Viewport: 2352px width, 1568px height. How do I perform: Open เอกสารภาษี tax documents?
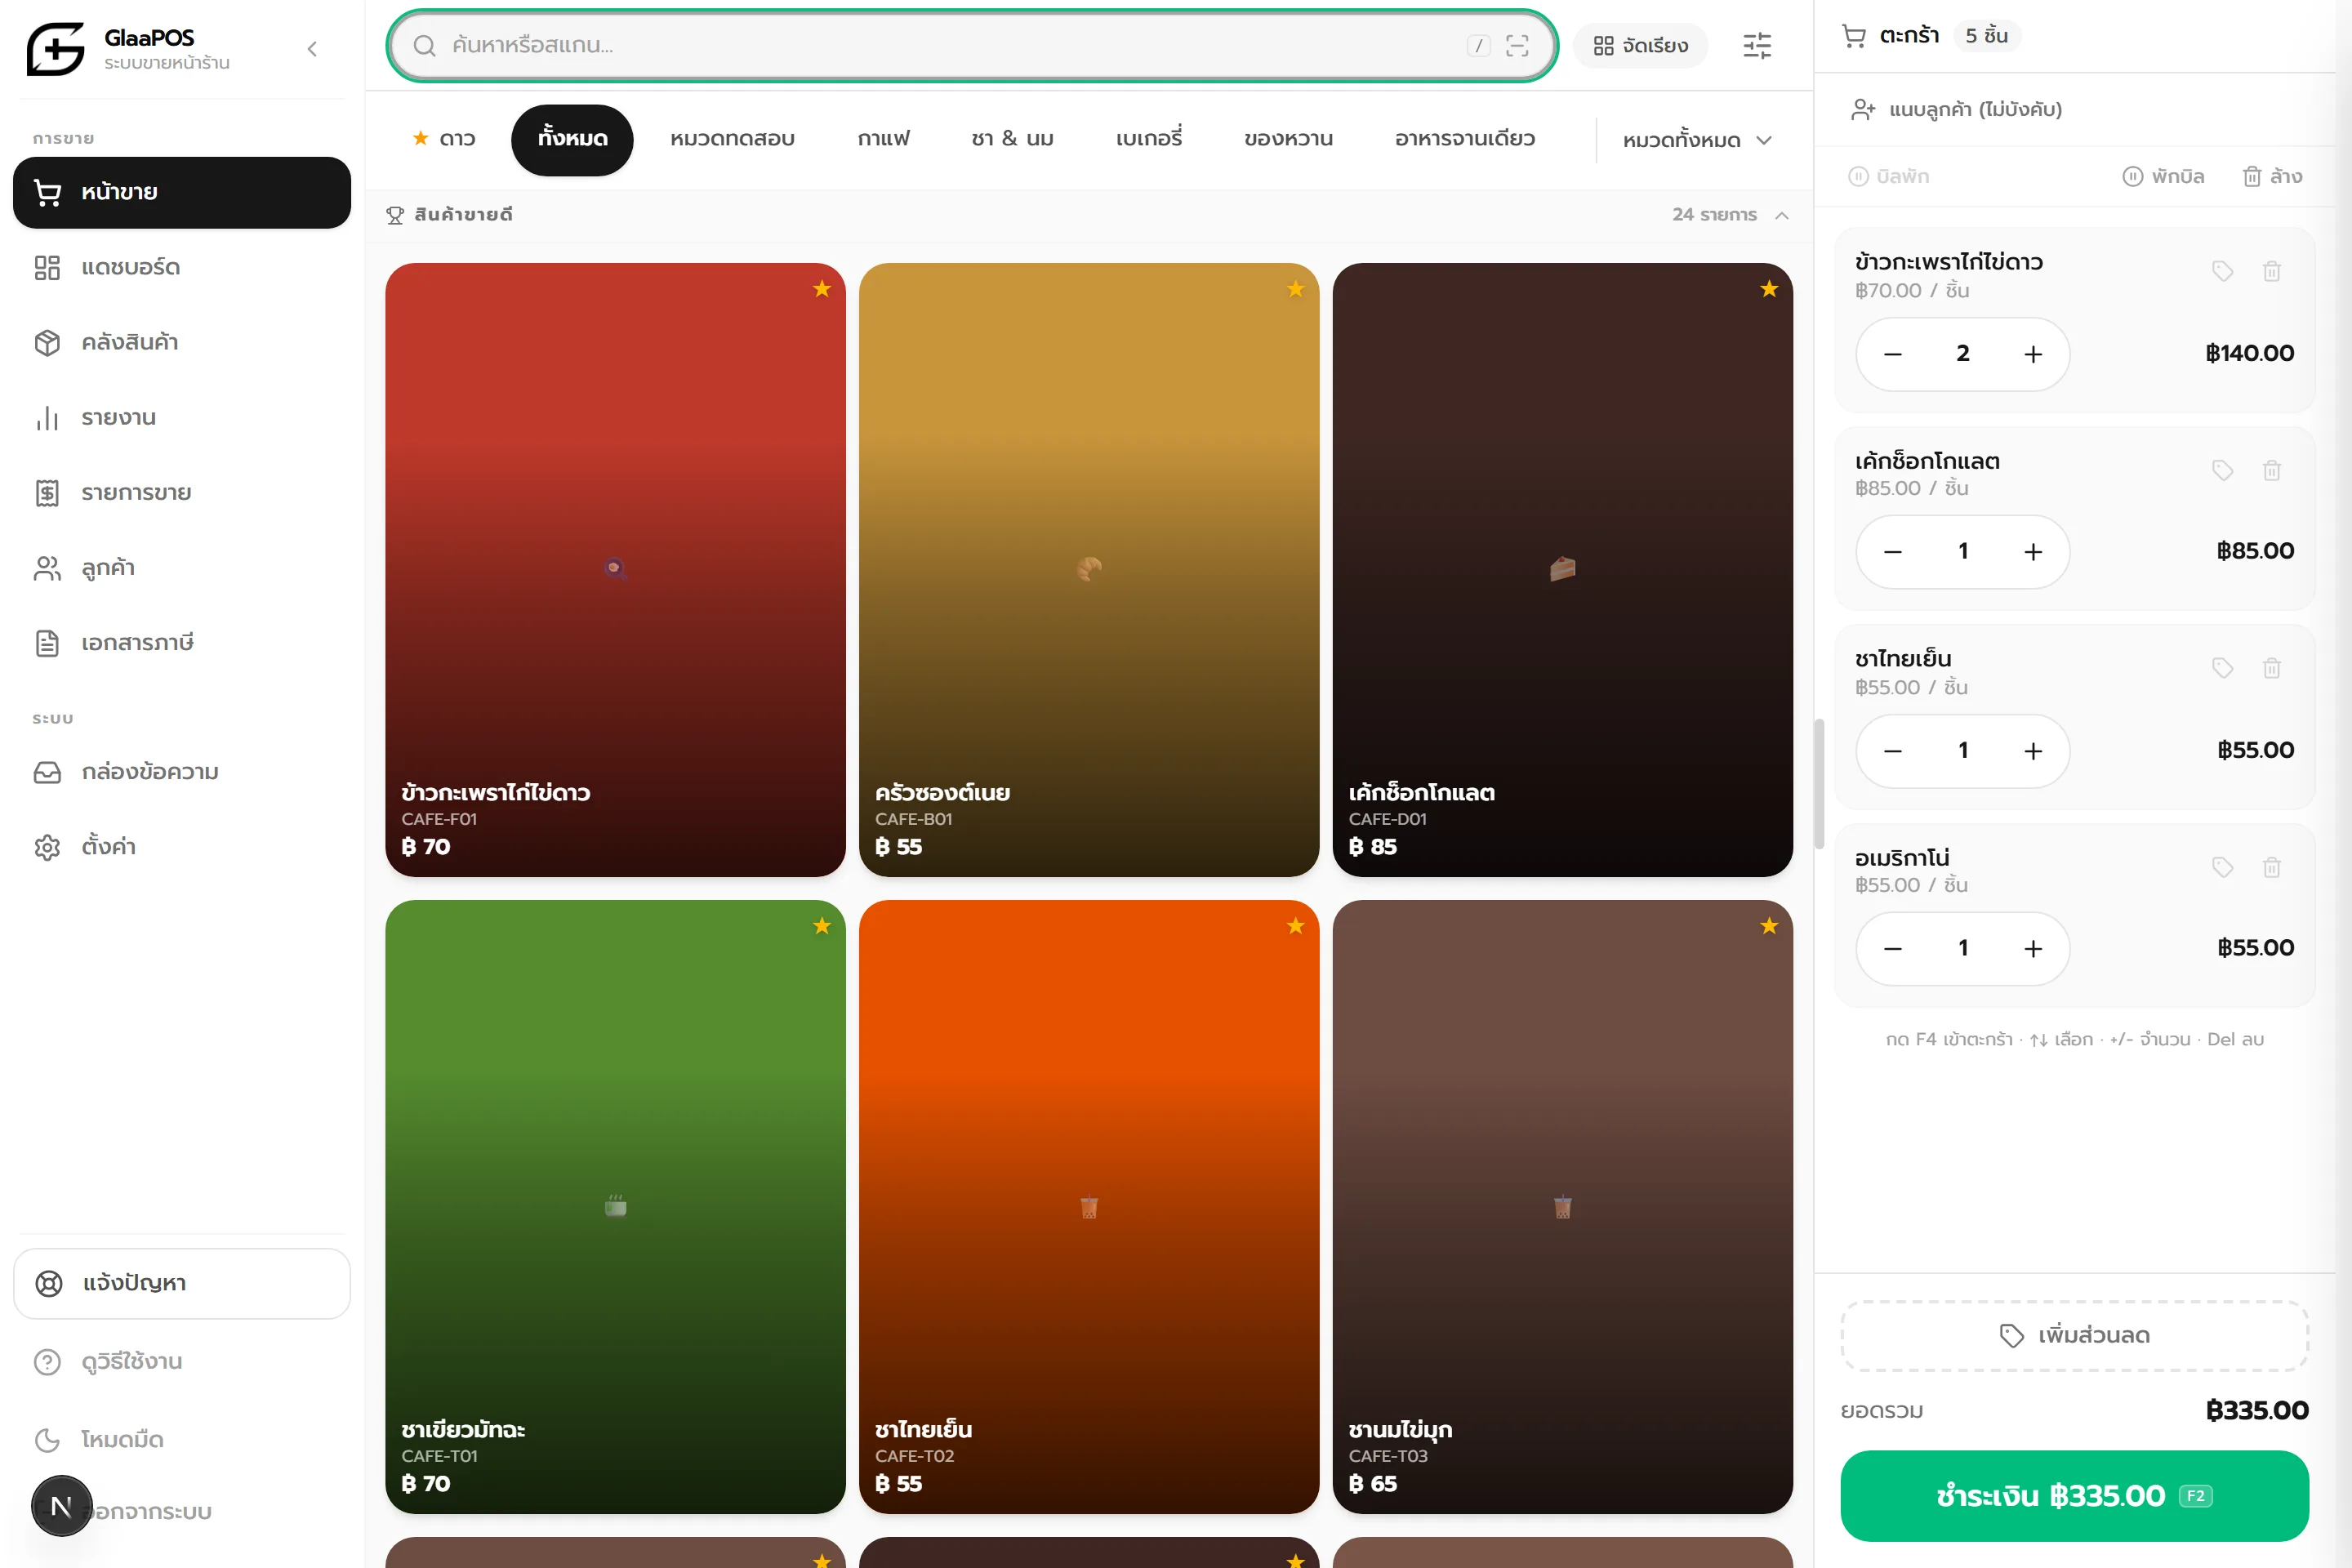pyautogui.click(x=182, y=642)
